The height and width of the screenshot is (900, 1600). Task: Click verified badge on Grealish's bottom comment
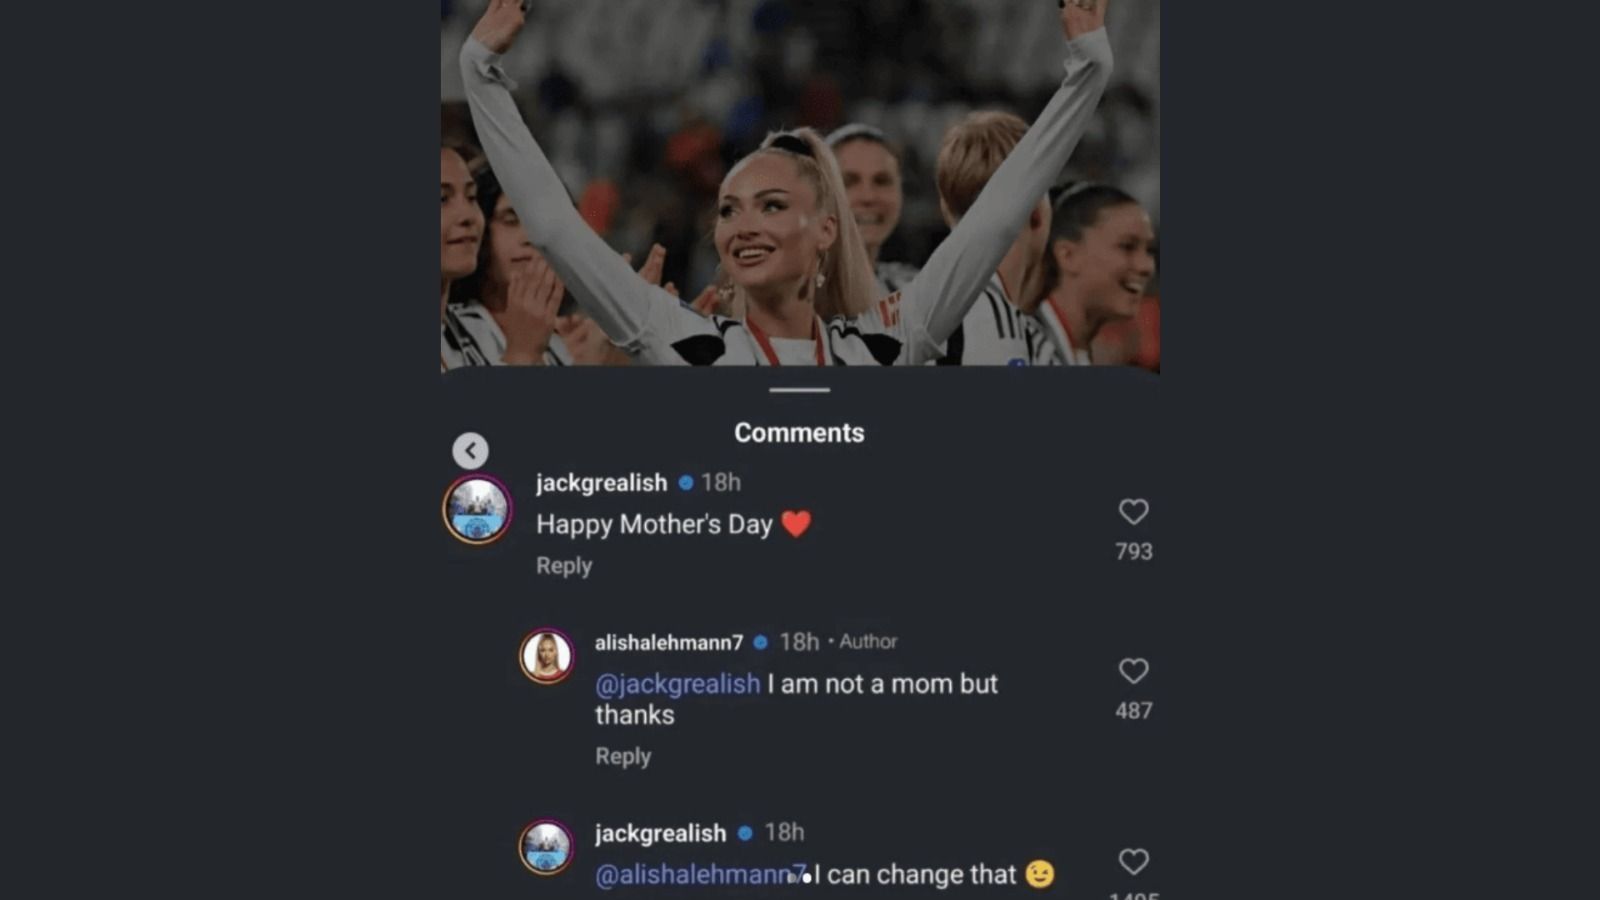[744, 832]
